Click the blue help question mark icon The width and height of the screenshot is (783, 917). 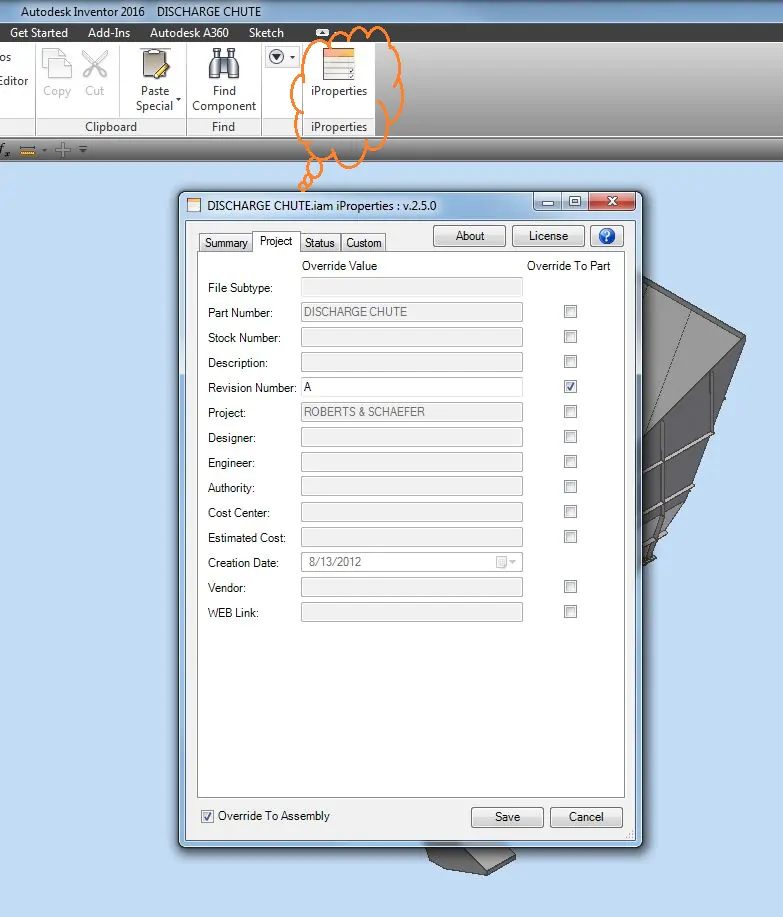(x=606, y=236)
